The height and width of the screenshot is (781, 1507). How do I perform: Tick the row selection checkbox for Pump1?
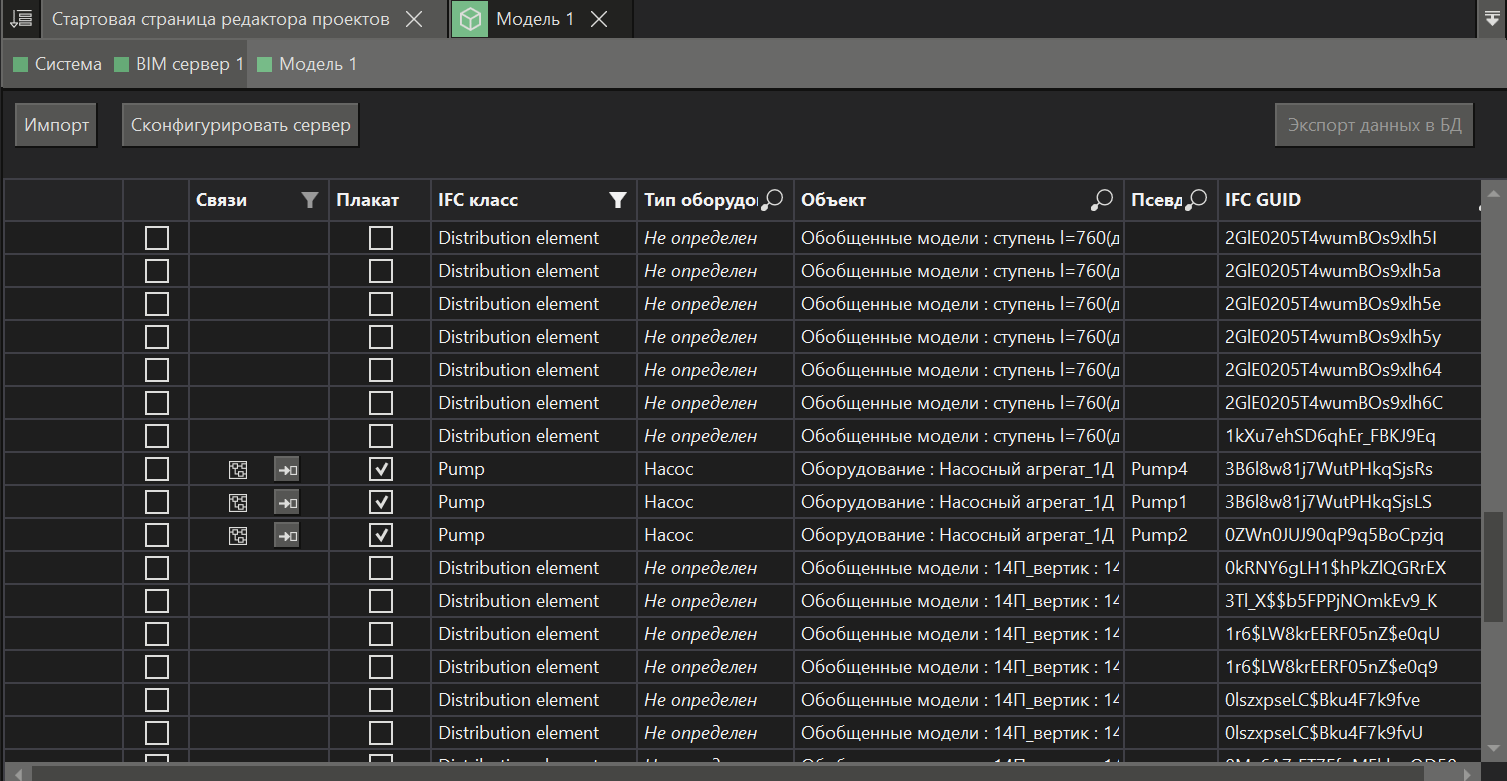click(x=157, y=502)
